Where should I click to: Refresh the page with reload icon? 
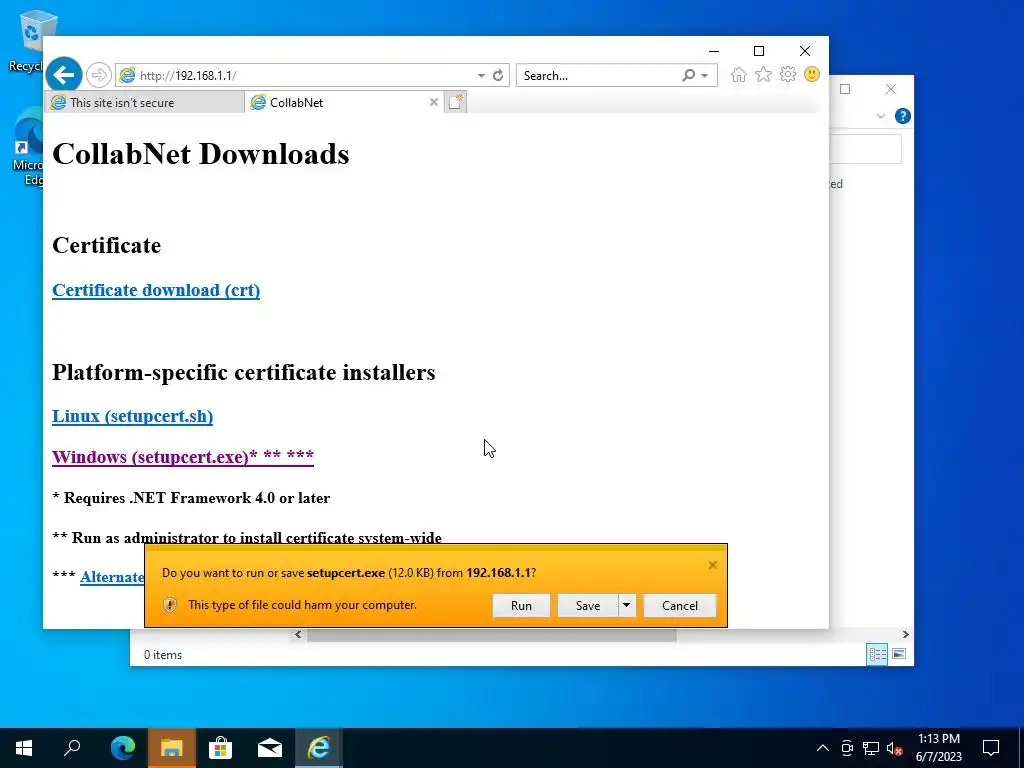pyautogui.click(x=498, y=75)
